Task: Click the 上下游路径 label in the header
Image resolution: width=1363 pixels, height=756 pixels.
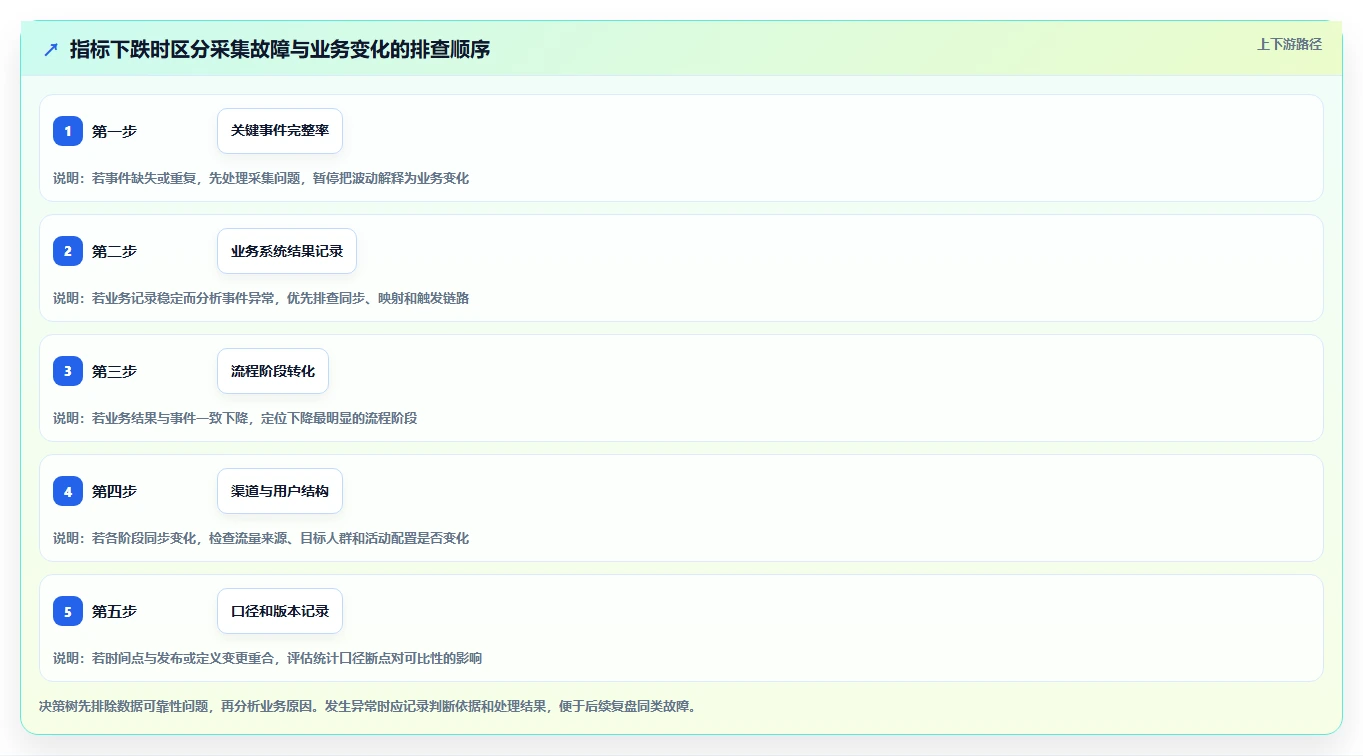Action: tap(1289, 44)
